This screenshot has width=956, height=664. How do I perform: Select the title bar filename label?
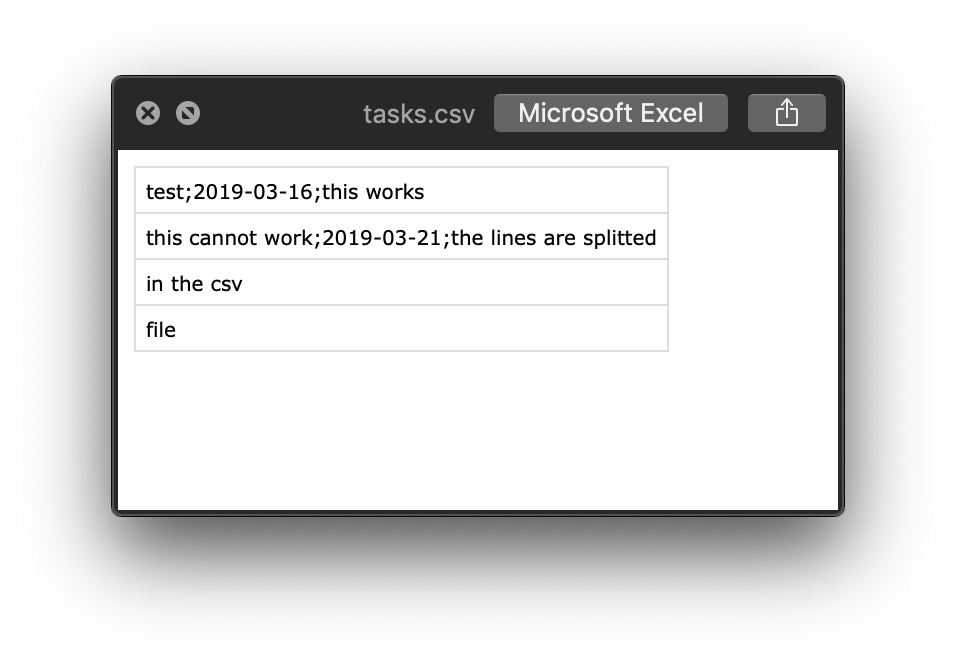pyautogui.click(x=417, y=113)
